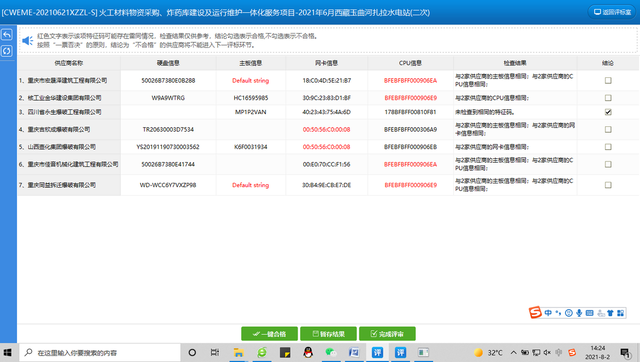Viewport: 640px width, 362px height.
Task: Open the sticky notes taskbar icon
Action: click(x=285, y=353)
